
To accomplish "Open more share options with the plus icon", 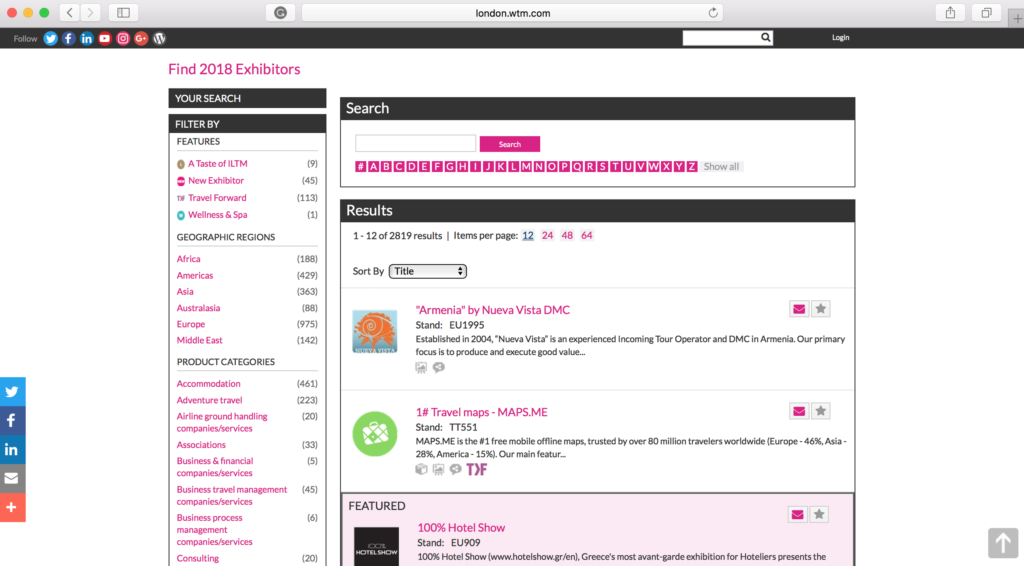I will click(12, 507).
